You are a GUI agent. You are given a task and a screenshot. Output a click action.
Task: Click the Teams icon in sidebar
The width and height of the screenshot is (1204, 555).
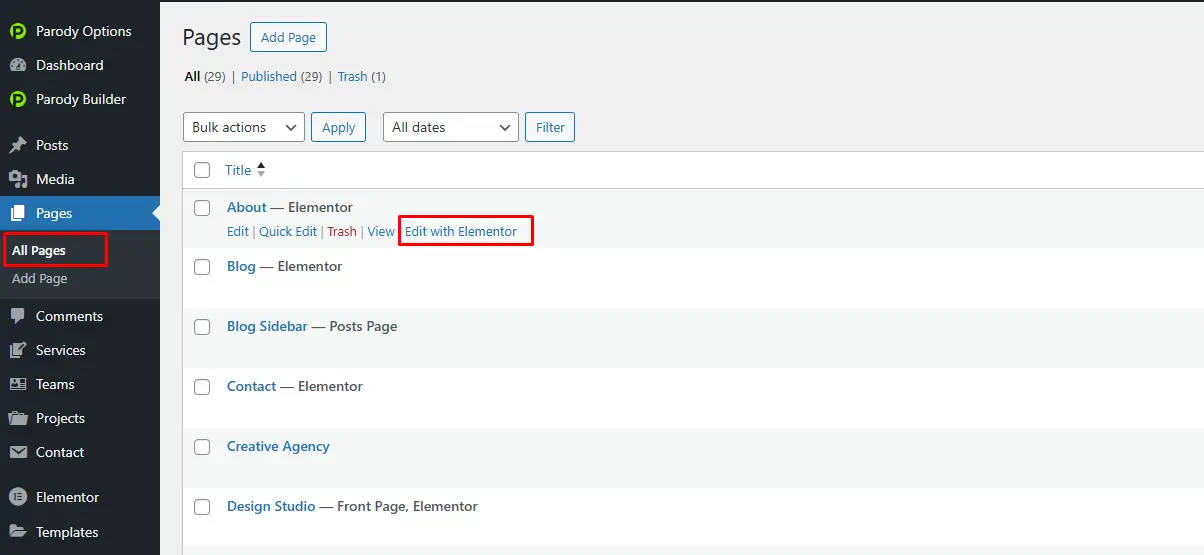18,384
